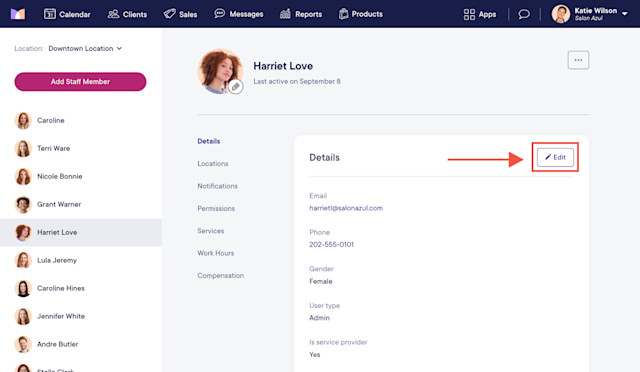Switch to the Details tab
Image resolution: width=640 pixels, height=372 pixels.
tap(209, 141)
